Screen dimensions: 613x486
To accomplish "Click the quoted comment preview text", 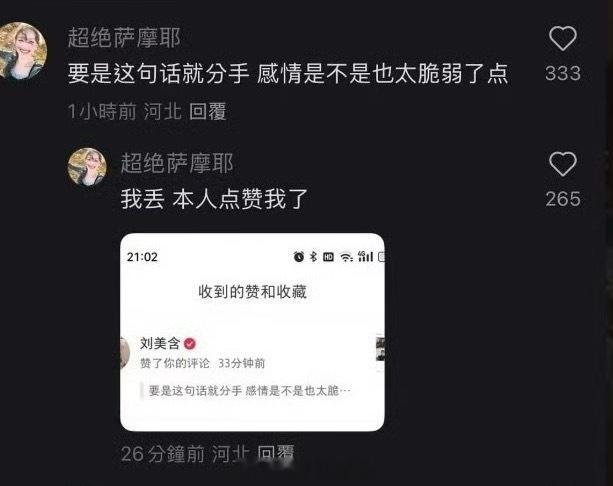I will pos(249,391).
